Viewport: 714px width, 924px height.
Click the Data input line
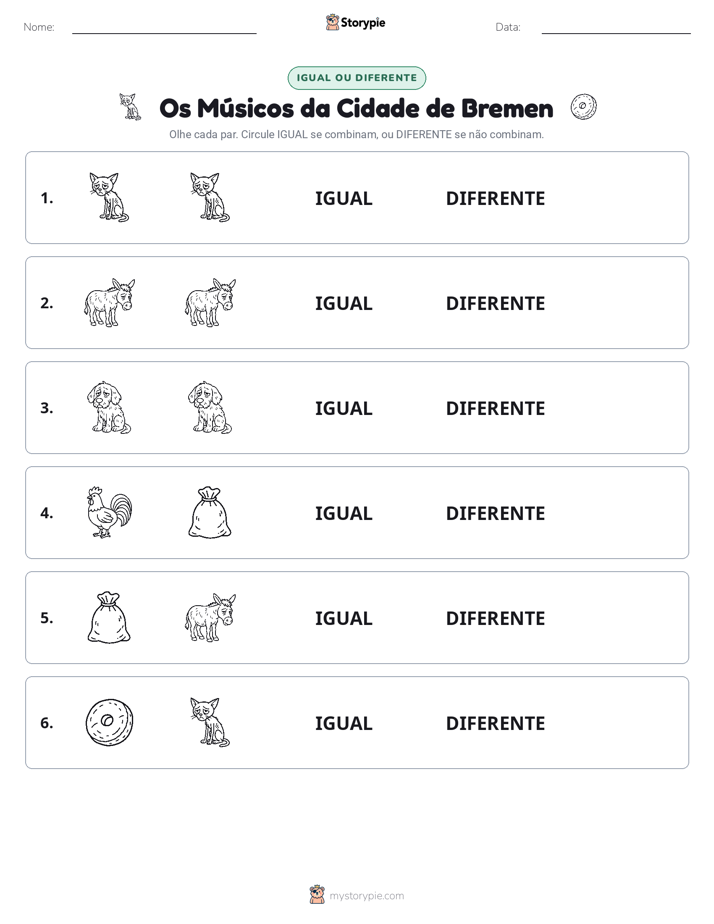pyautogui.click(x=616, y=28)
